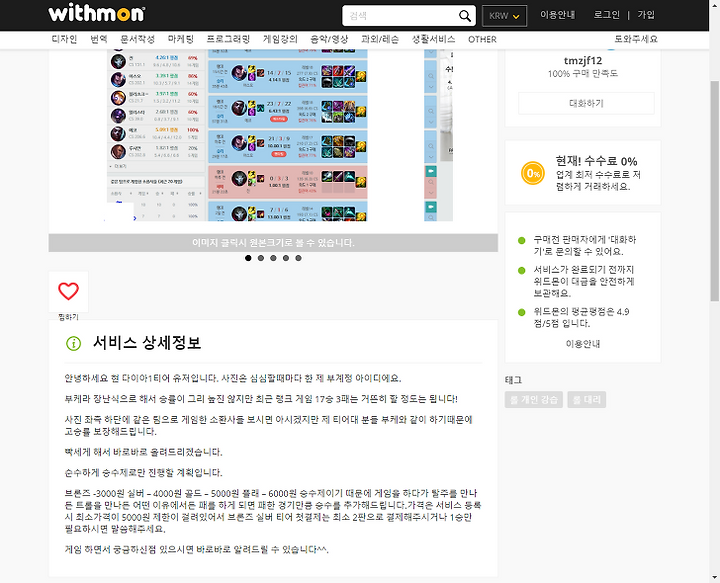720x583 pixels.
Task: Open the 문서작성 category menu
Action: click(137, 39)
